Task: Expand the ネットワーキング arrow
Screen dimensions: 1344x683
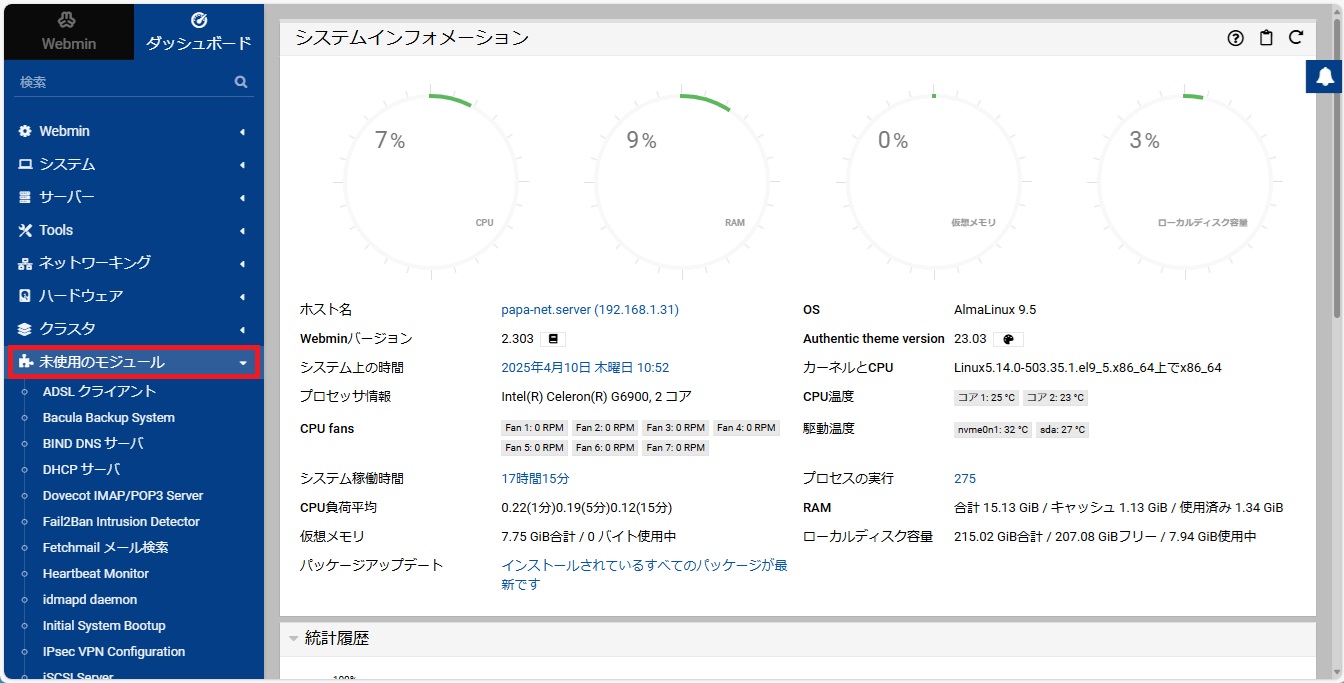Action: point(242,263)
